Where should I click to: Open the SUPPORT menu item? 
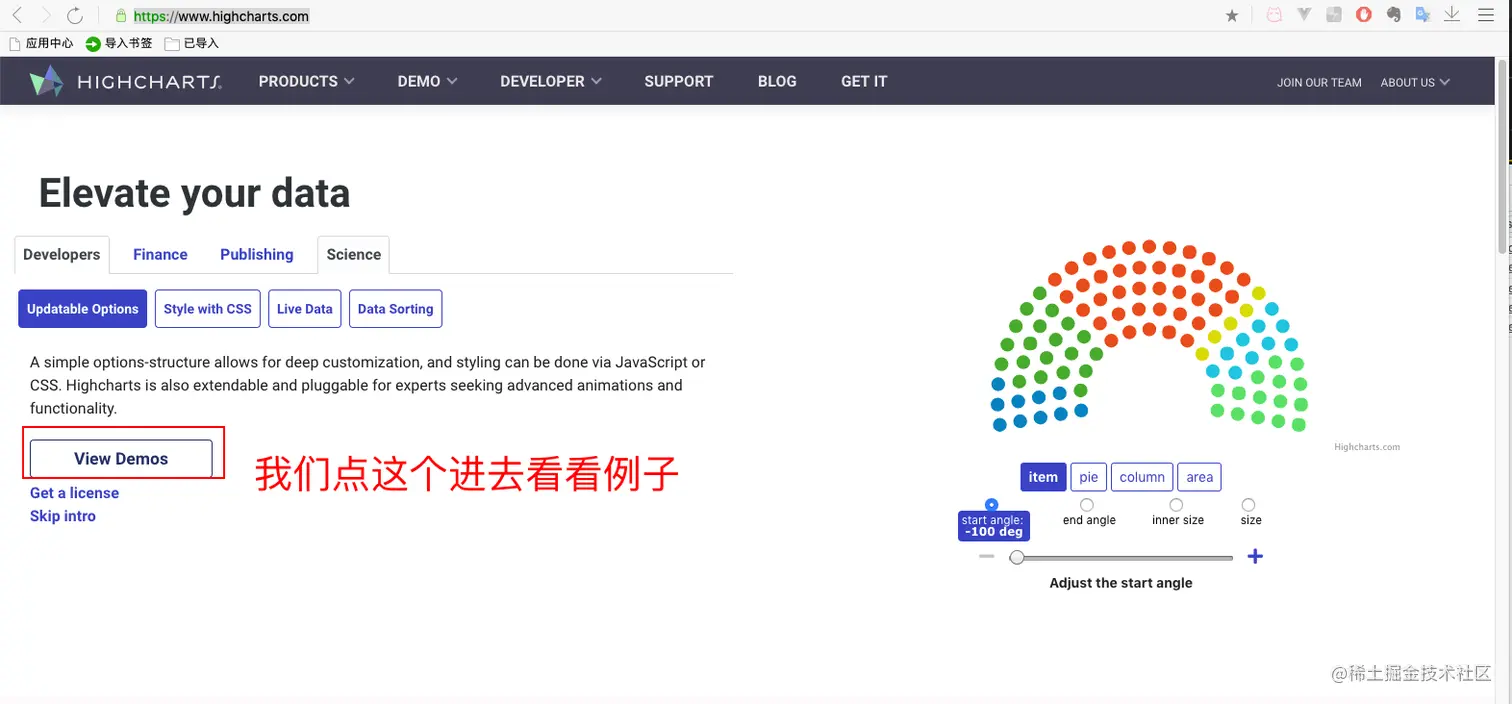[679, 81]
